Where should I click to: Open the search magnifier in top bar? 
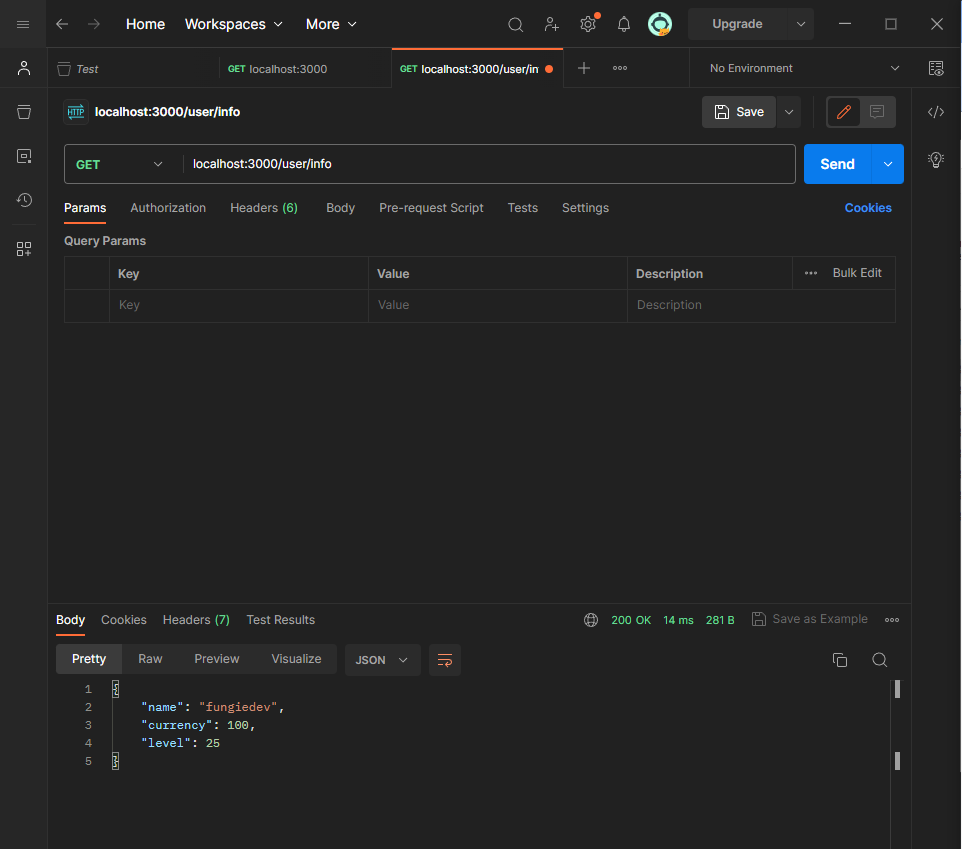515,25
